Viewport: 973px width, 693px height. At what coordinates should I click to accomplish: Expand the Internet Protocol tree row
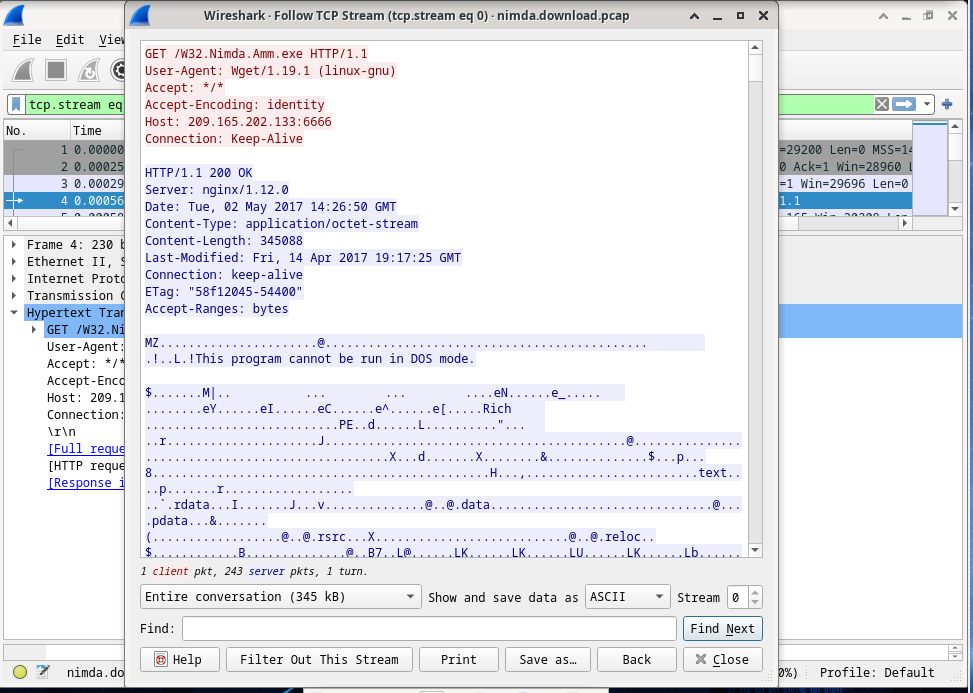14,279
